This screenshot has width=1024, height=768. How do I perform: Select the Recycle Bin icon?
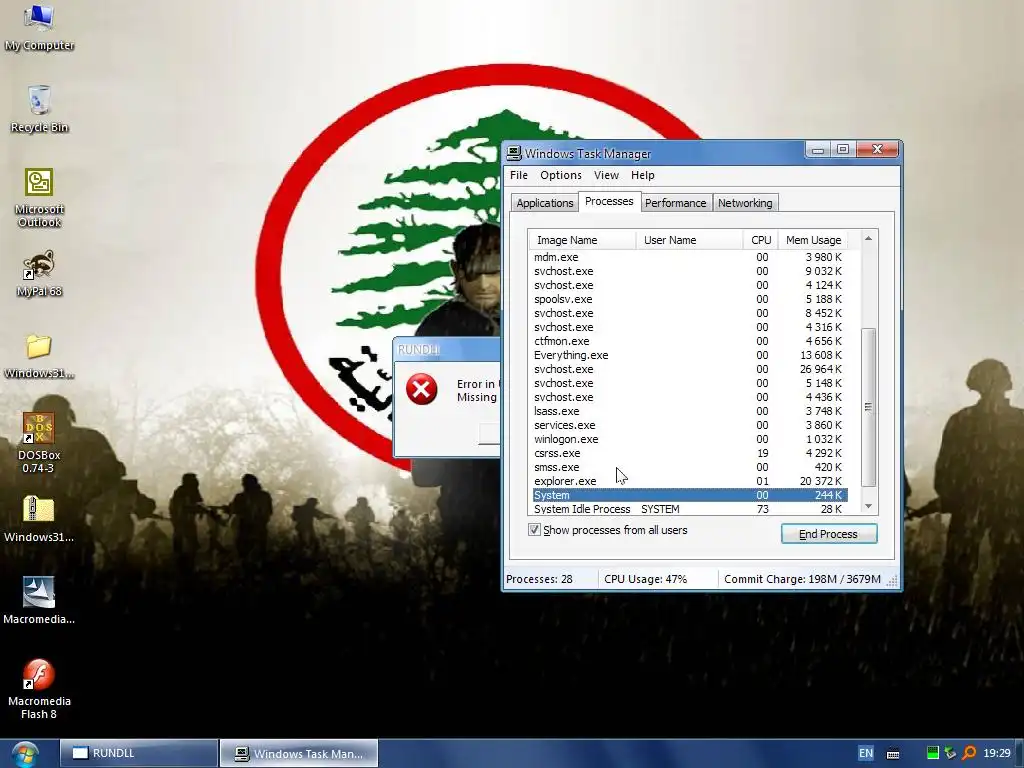pos(39,109)
